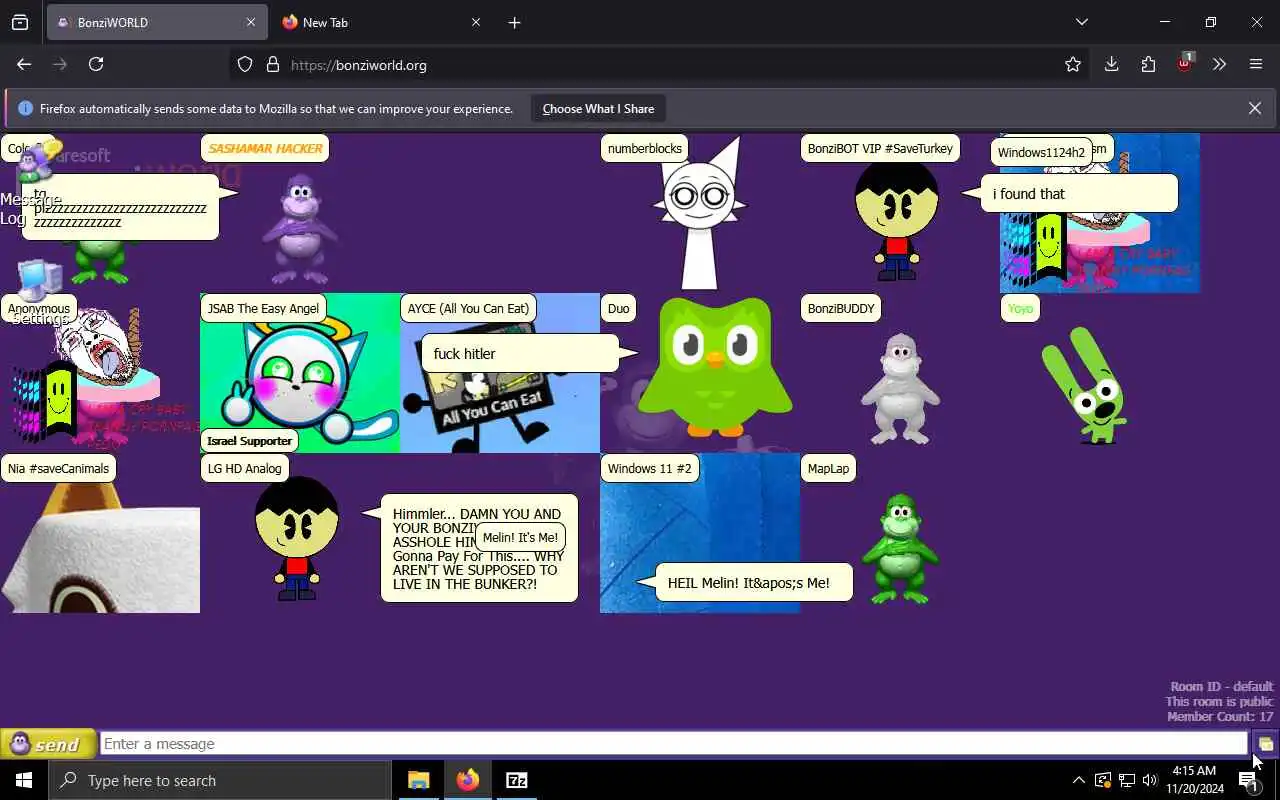
Task: Close the New Tab tab
Action: (x=476, y=22)
